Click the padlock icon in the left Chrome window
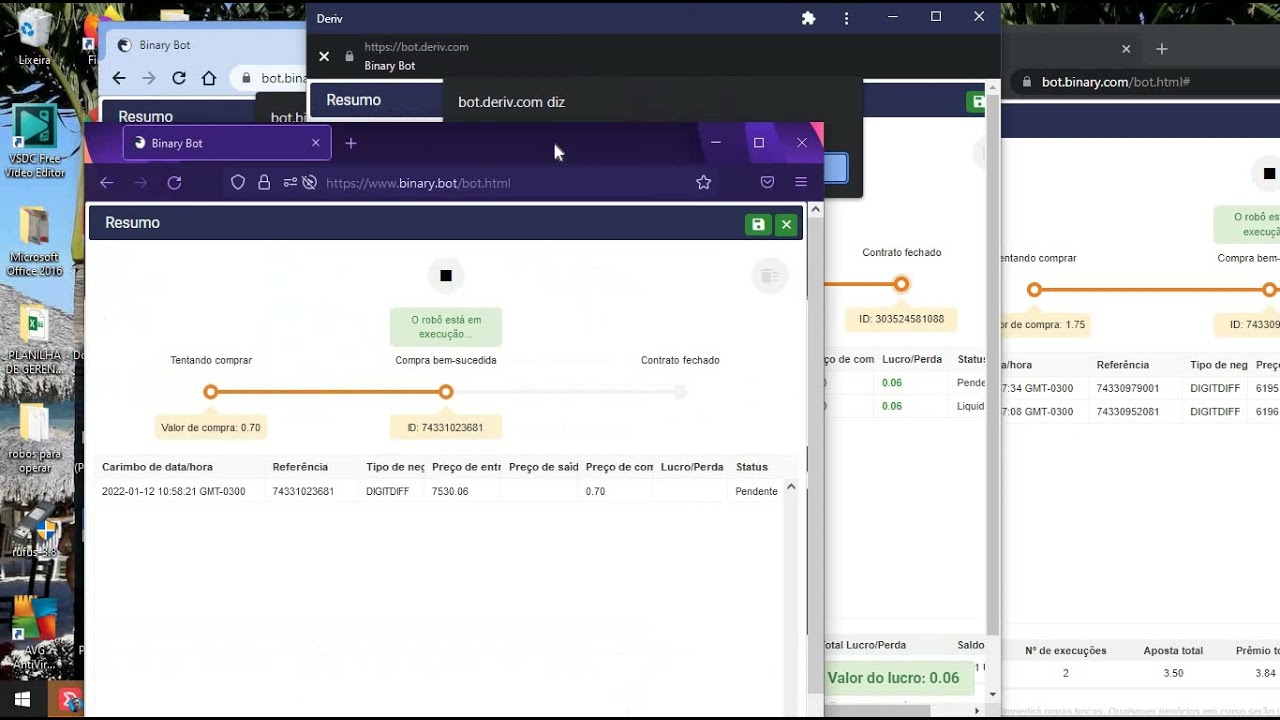Viewport: 1280px width, 720px height. point(245,78)
